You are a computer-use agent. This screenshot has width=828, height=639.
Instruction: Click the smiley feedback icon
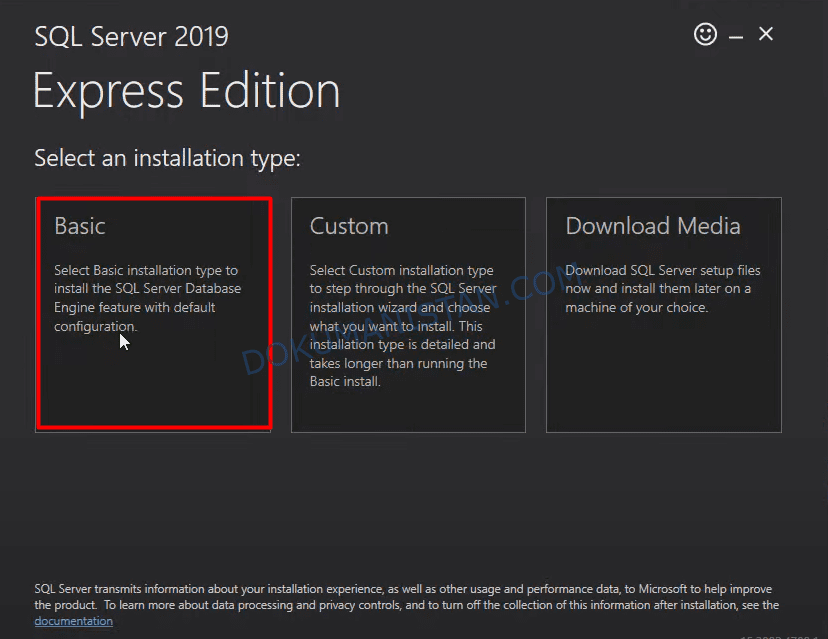click(x=705, y=34)
